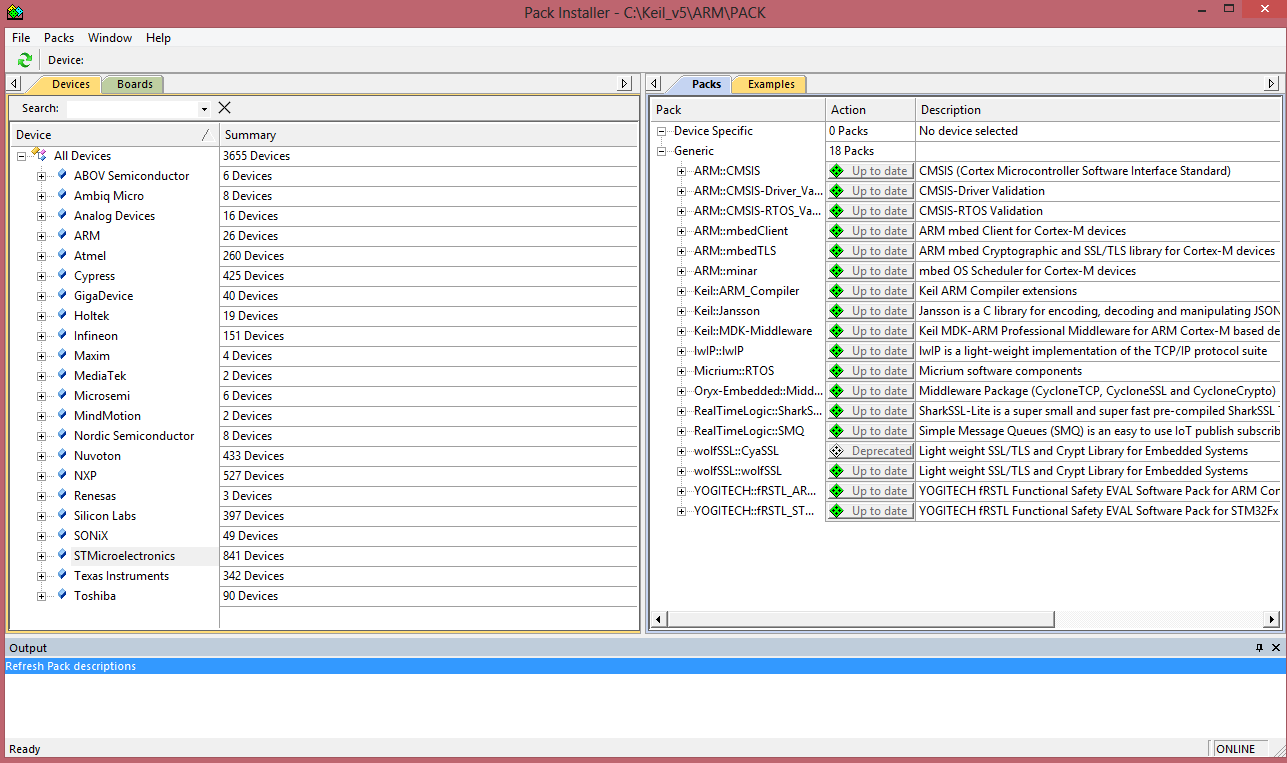
Task: Click the All Devices tree icon
Action: 40,154
